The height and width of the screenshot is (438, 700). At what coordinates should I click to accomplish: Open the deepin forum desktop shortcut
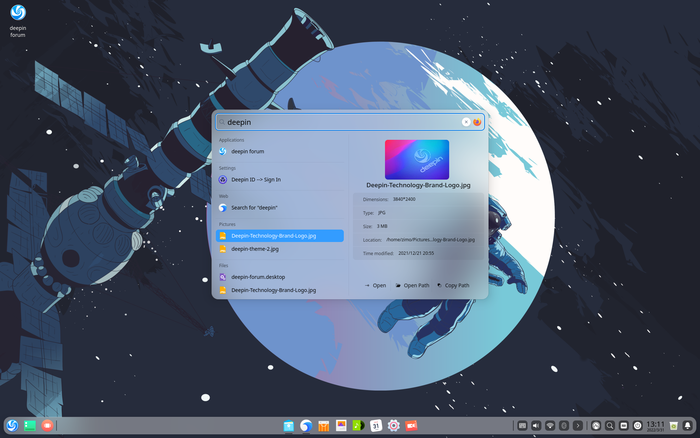18,21
